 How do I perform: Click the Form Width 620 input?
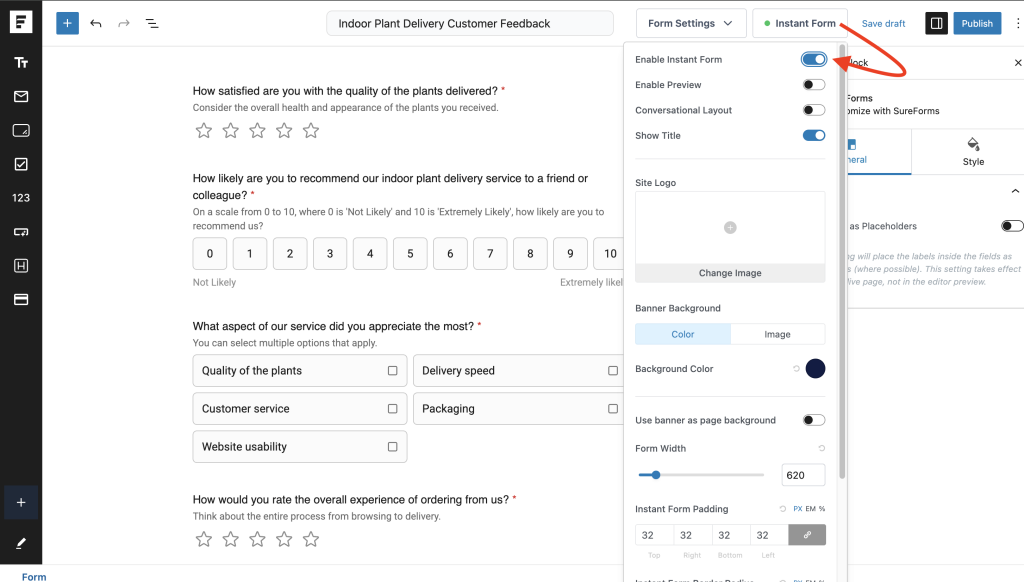[x=803, y=476]
